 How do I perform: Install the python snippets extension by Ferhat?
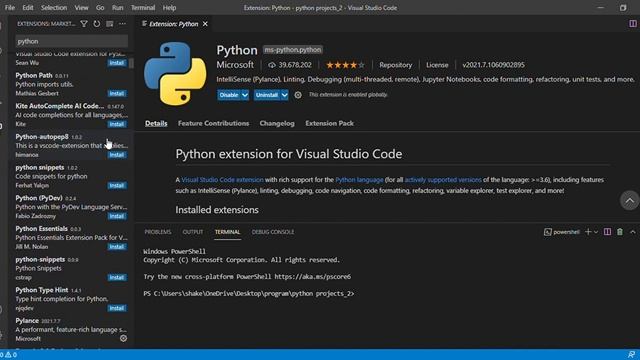(x=117, y=185)
